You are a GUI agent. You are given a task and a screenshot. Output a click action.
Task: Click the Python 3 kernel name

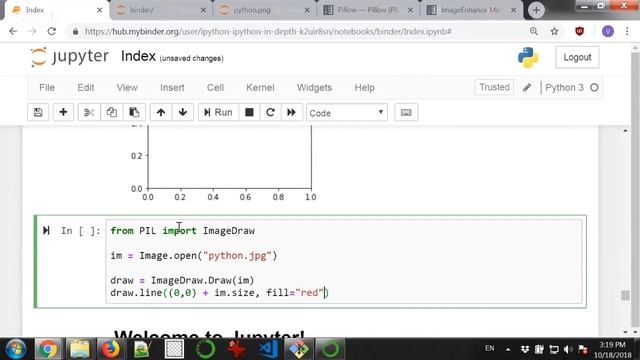click(x=564, y=87)
